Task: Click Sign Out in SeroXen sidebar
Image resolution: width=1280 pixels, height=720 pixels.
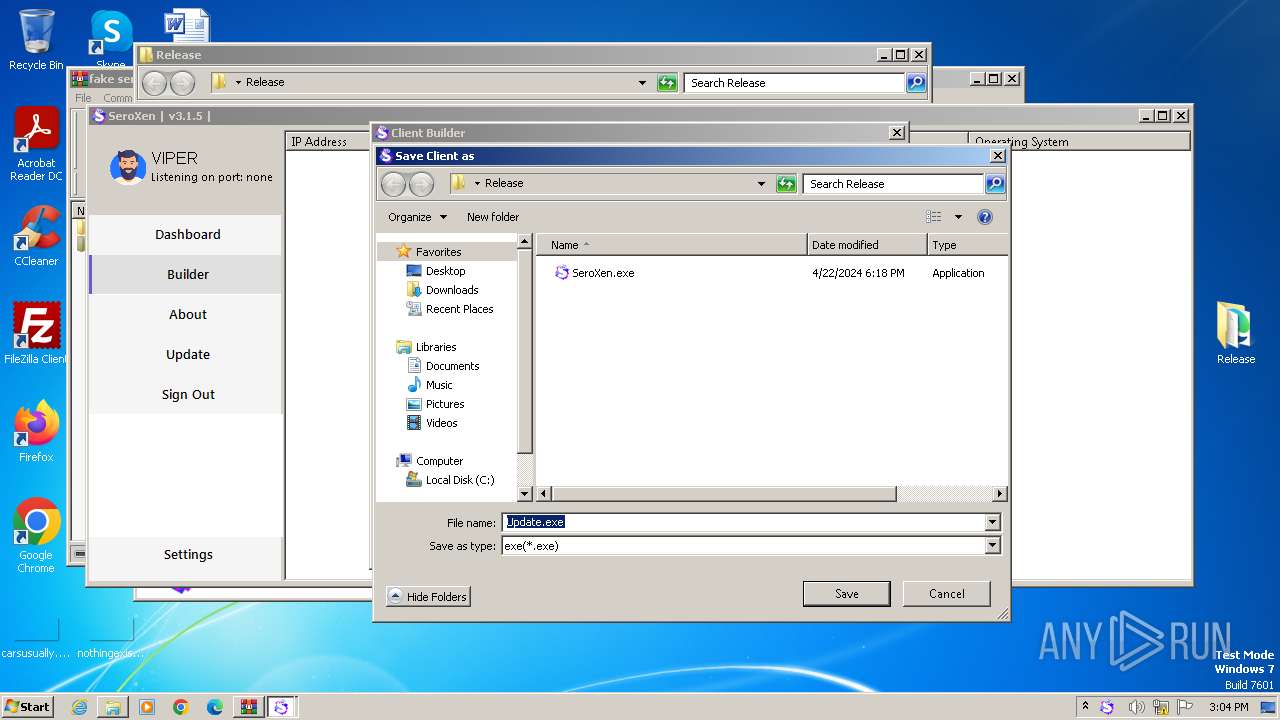Action: coord(187,395)
